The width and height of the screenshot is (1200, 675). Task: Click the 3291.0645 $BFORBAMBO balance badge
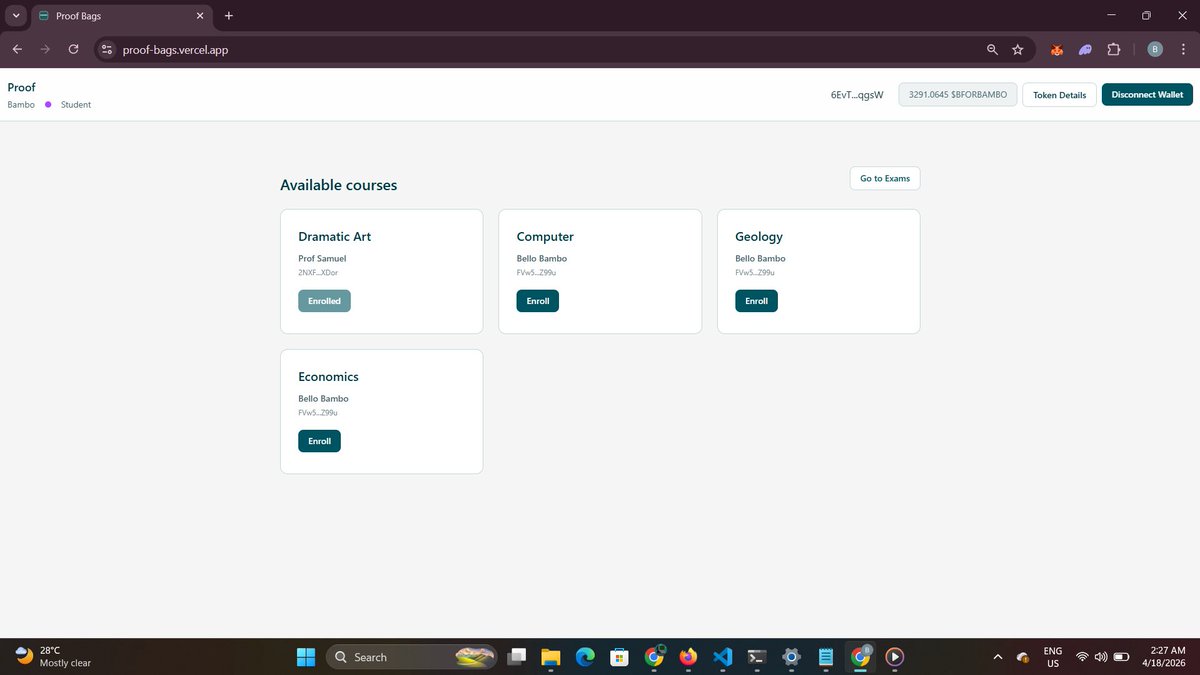point(958,95)
